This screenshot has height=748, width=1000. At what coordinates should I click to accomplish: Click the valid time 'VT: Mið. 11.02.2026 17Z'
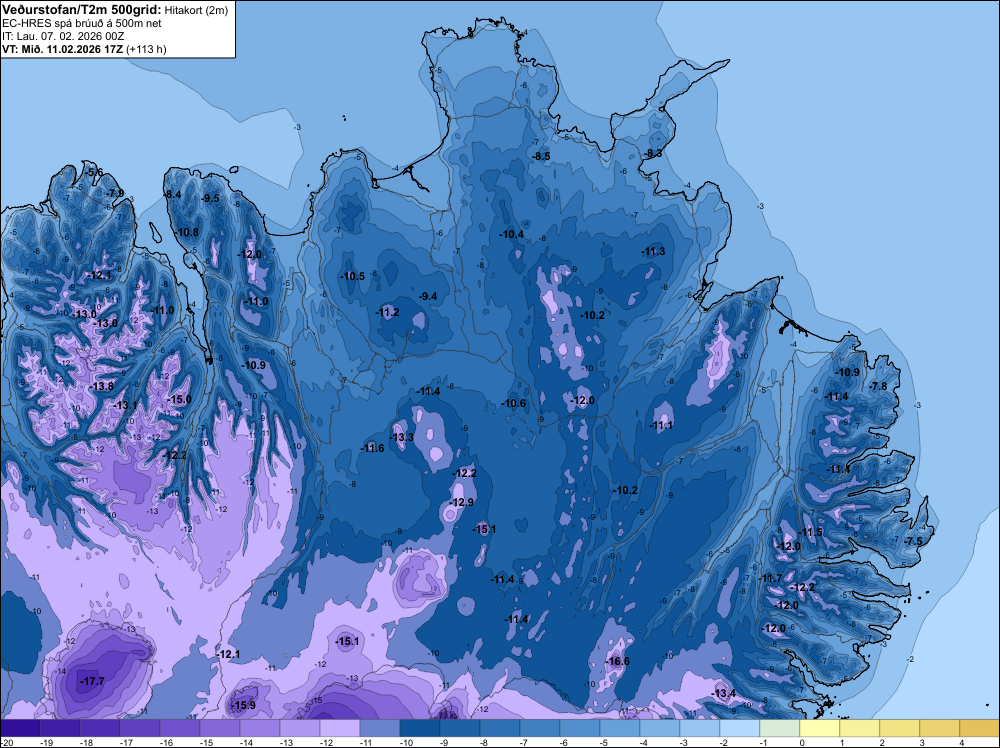tap(62, 49)
